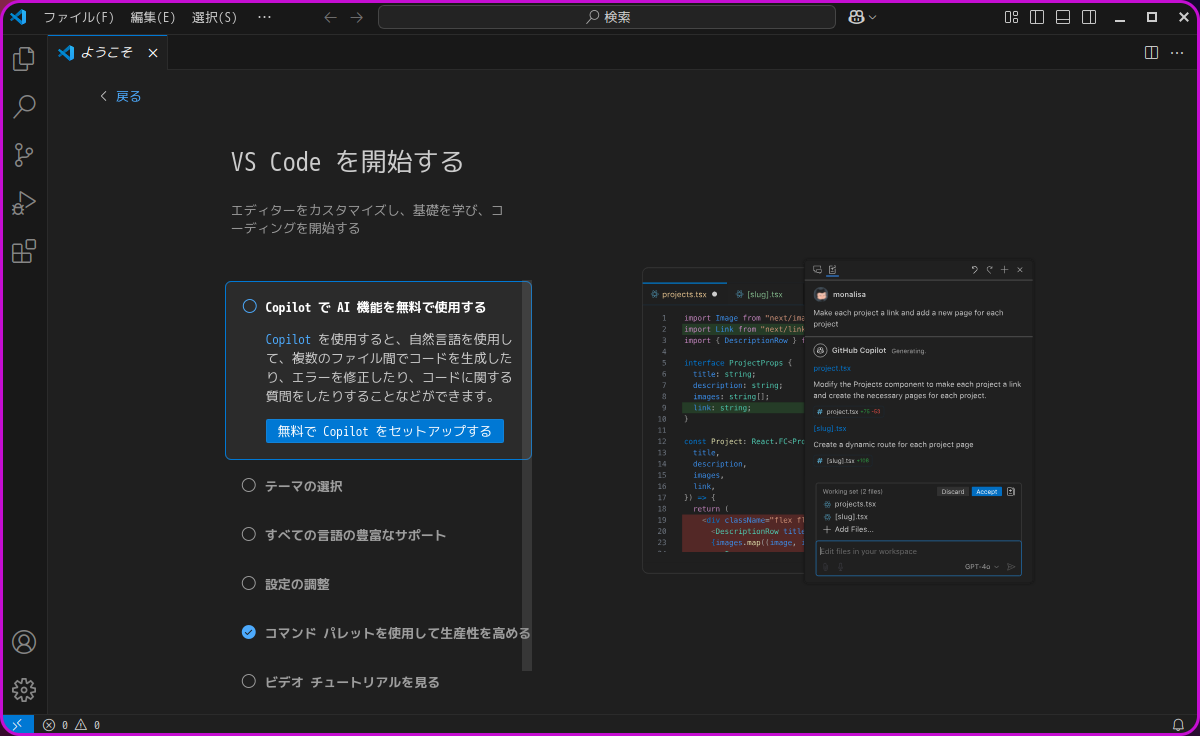Viewport: 1200px width, 736px height.
Task: Open the Accounts menu icon
Action: [24, 642]
